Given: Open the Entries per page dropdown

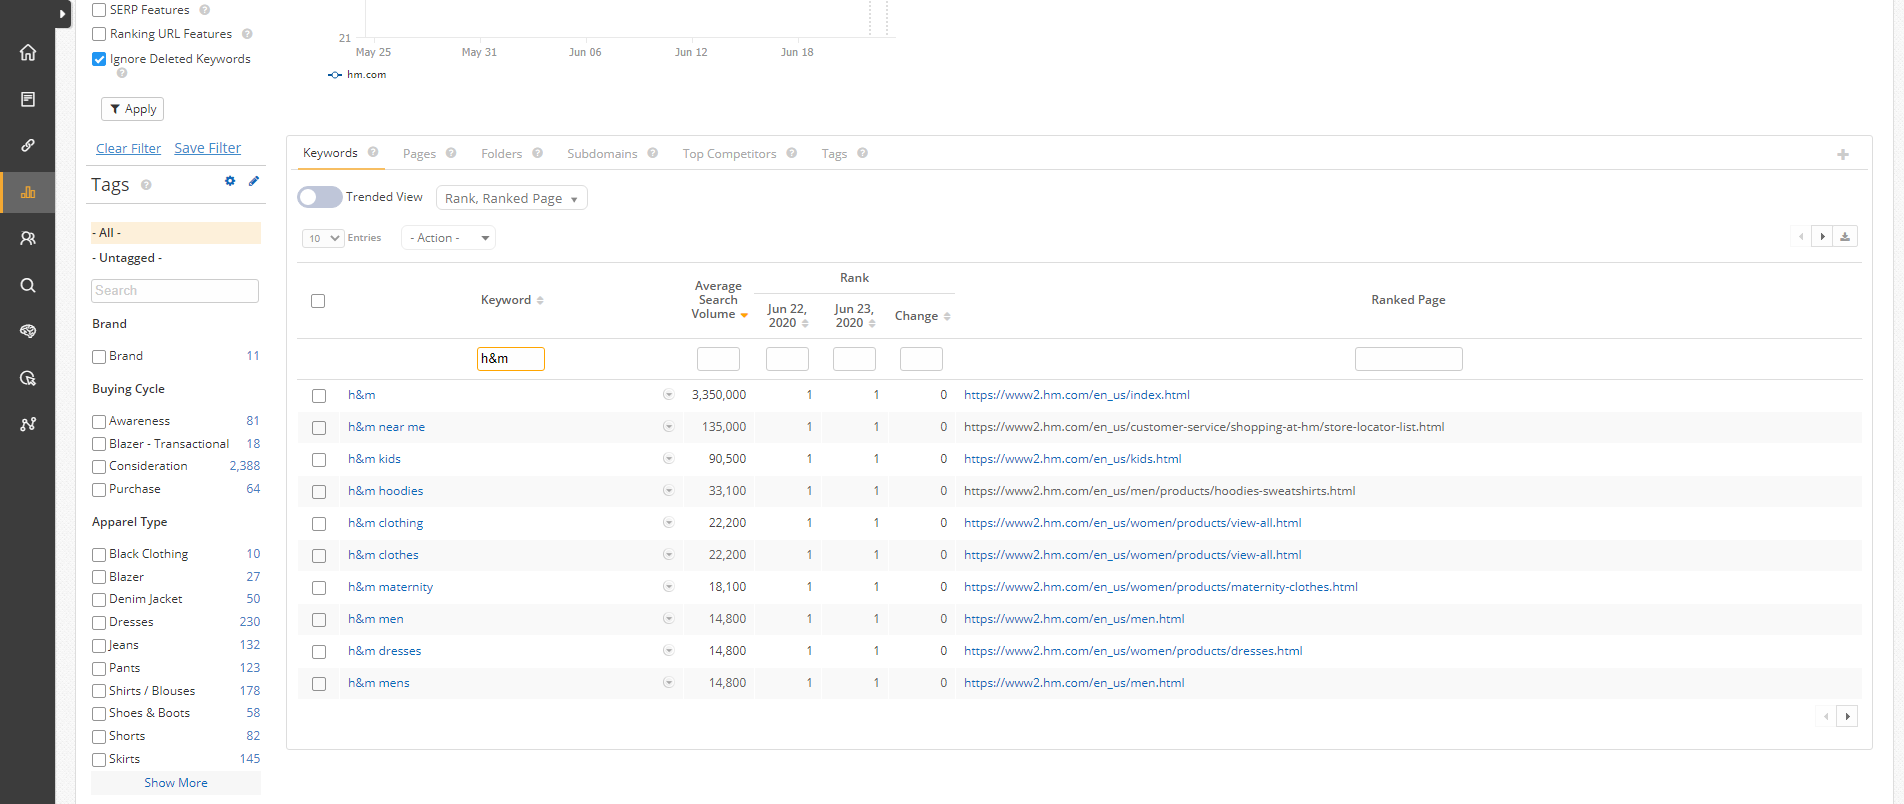Looking at the screenshot, I should 323,238.
